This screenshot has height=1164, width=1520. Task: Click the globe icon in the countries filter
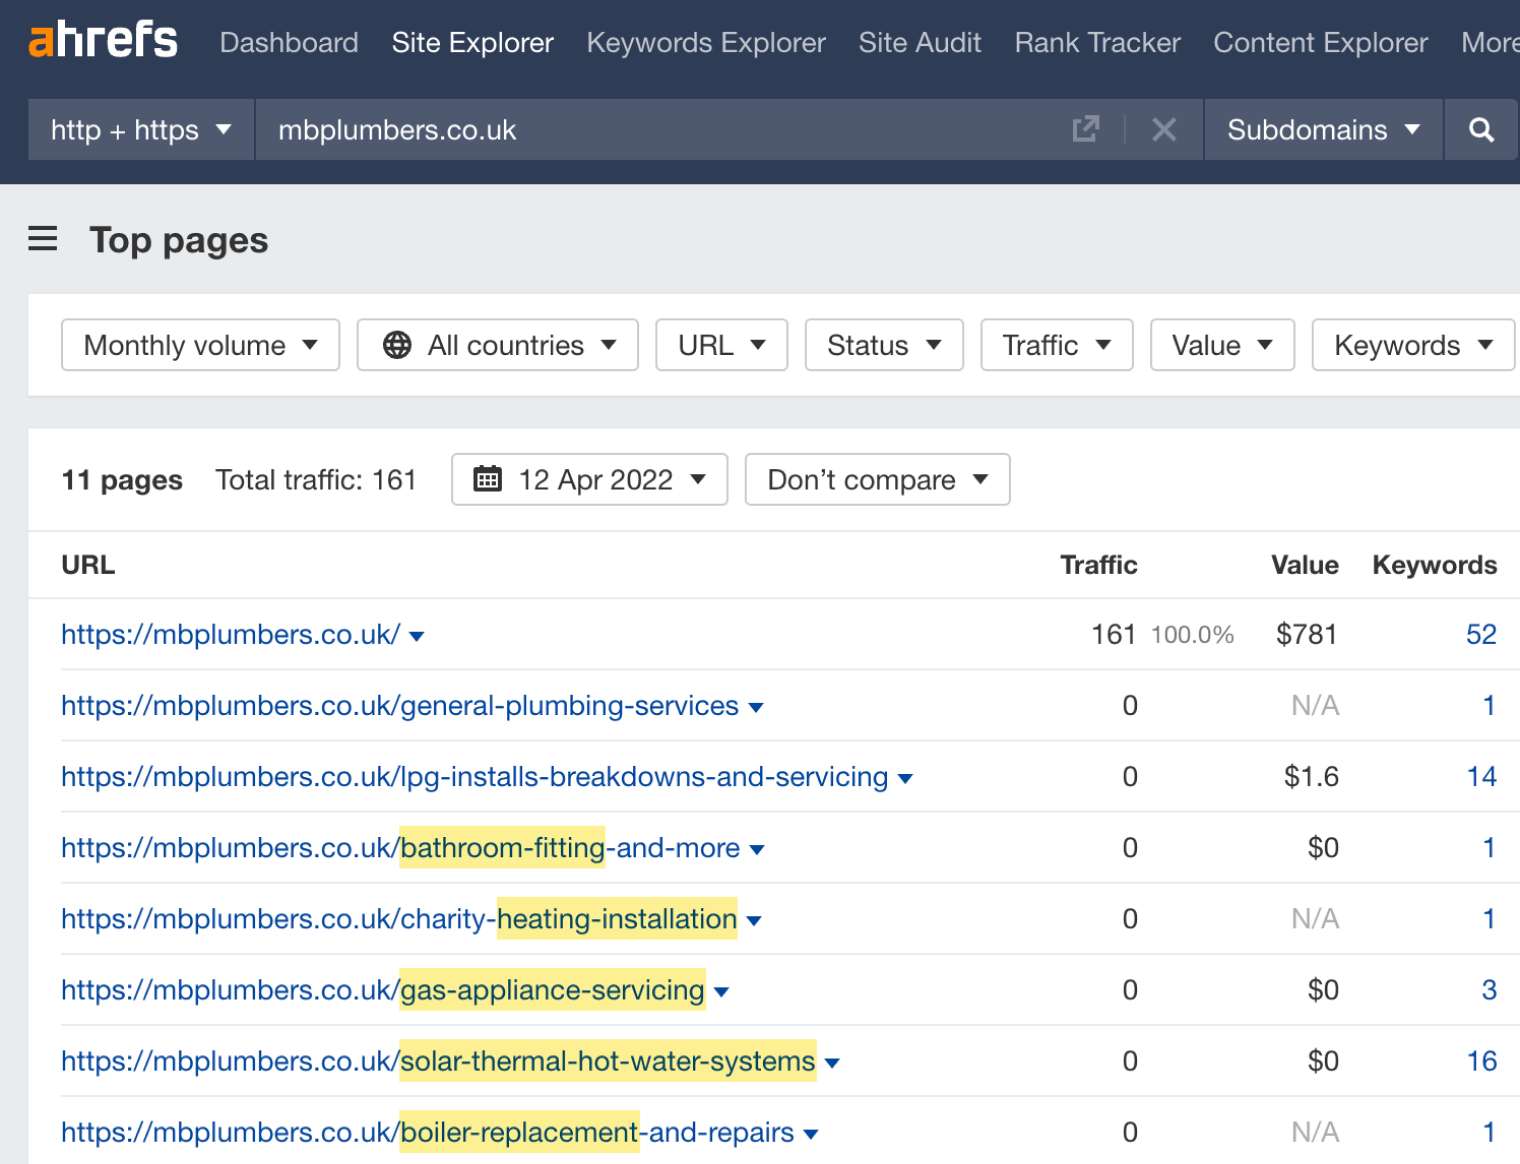click(396, 344)
